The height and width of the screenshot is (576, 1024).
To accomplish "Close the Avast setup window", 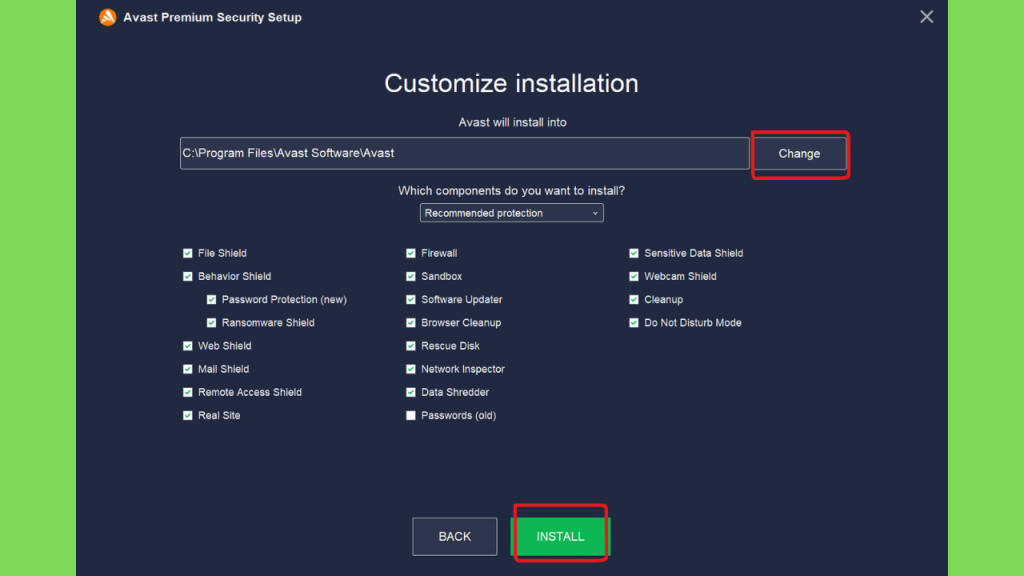I will (x=926, y=17).
